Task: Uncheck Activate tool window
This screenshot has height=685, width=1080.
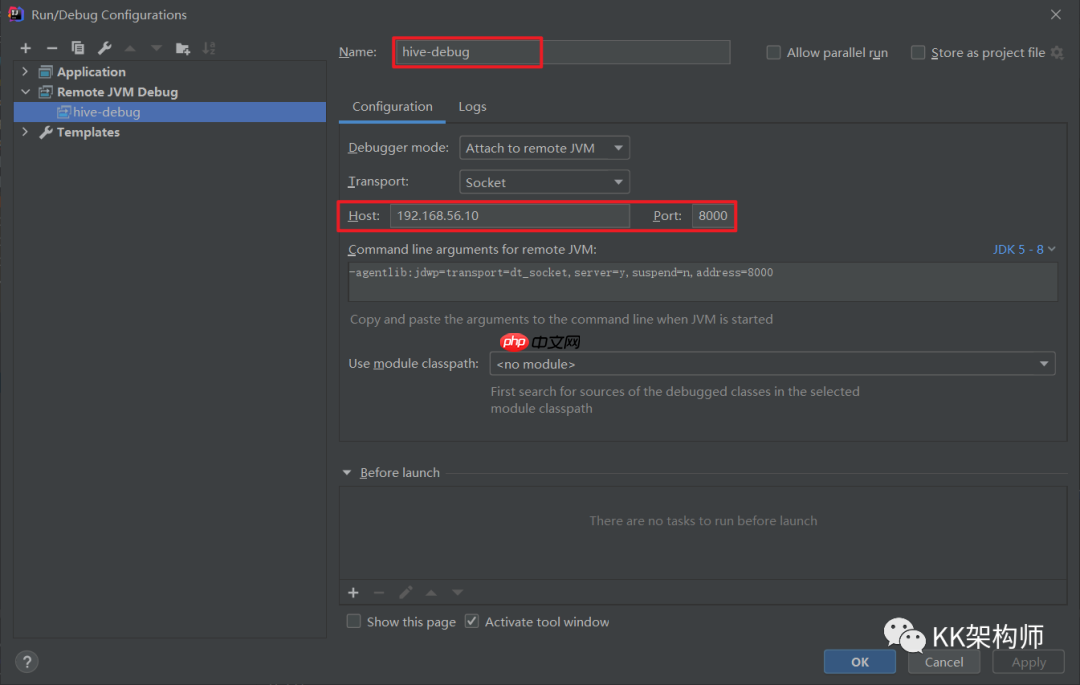Action: tap(472, 622)
